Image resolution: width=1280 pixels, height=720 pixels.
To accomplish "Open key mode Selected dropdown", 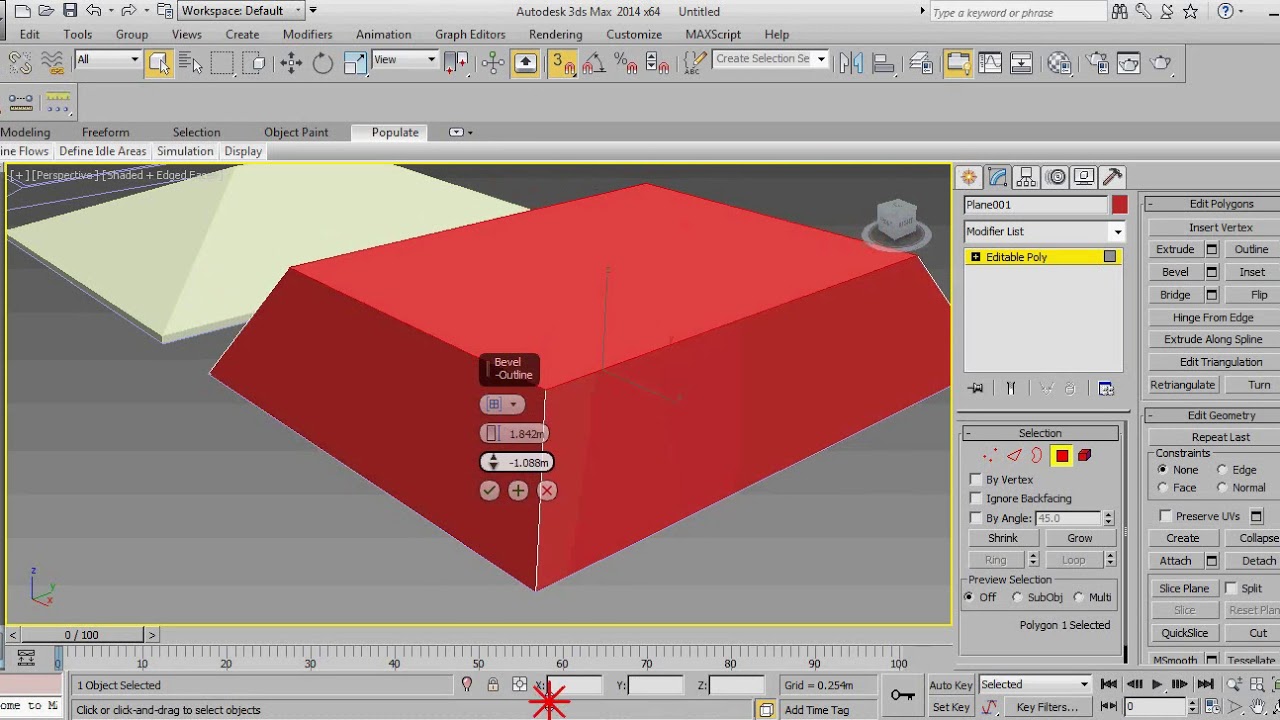I will (1034, 685).
